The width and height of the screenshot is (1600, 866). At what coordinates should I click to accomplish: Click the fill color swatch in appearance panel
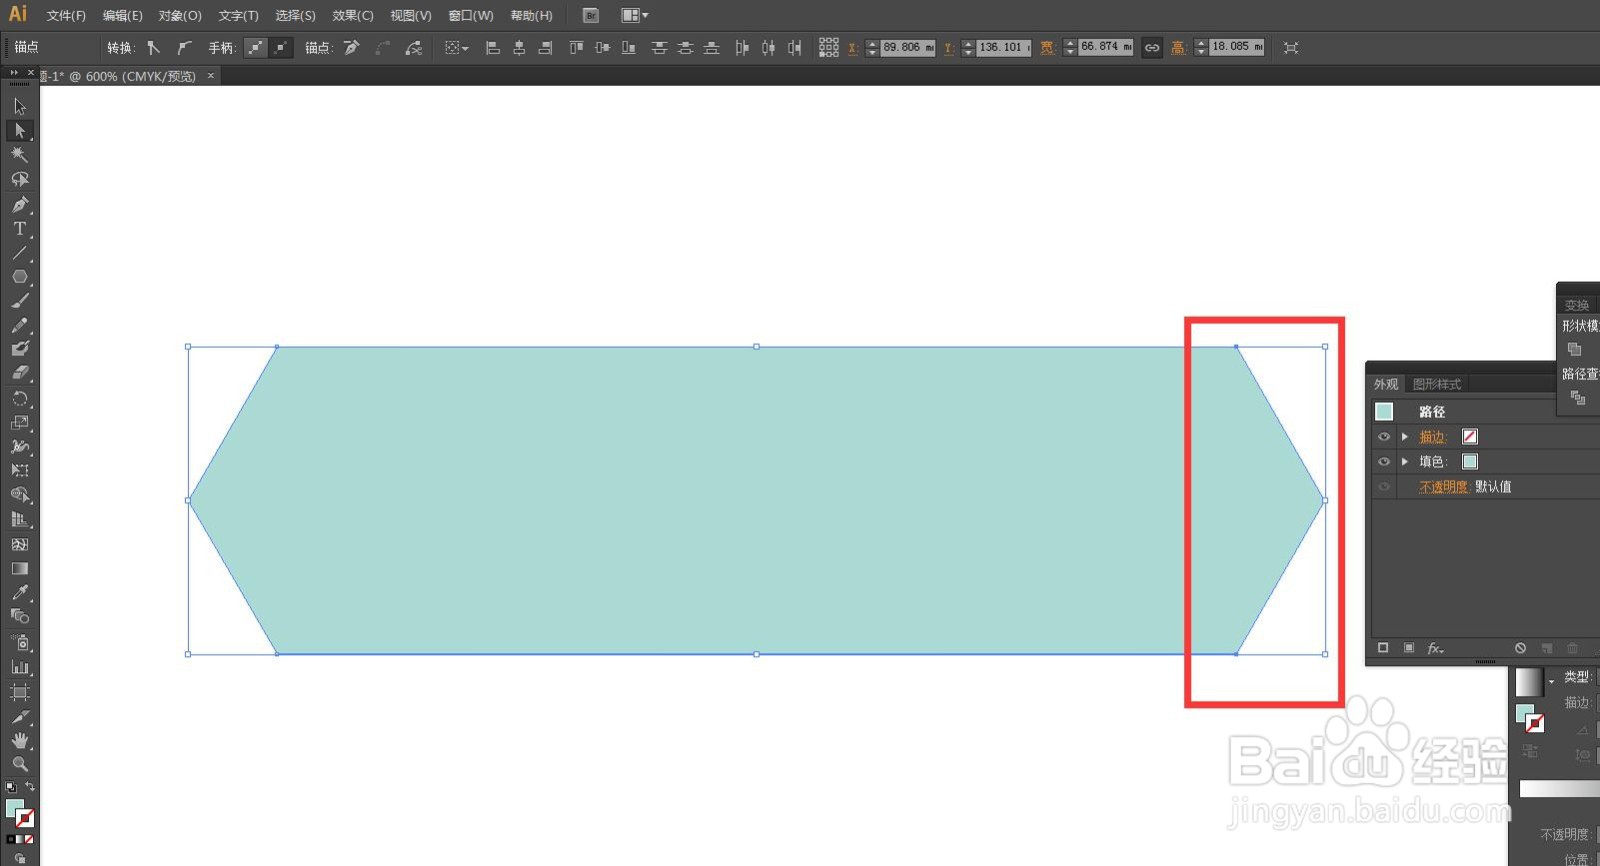pyautogui.click(x=1470, y=462)
